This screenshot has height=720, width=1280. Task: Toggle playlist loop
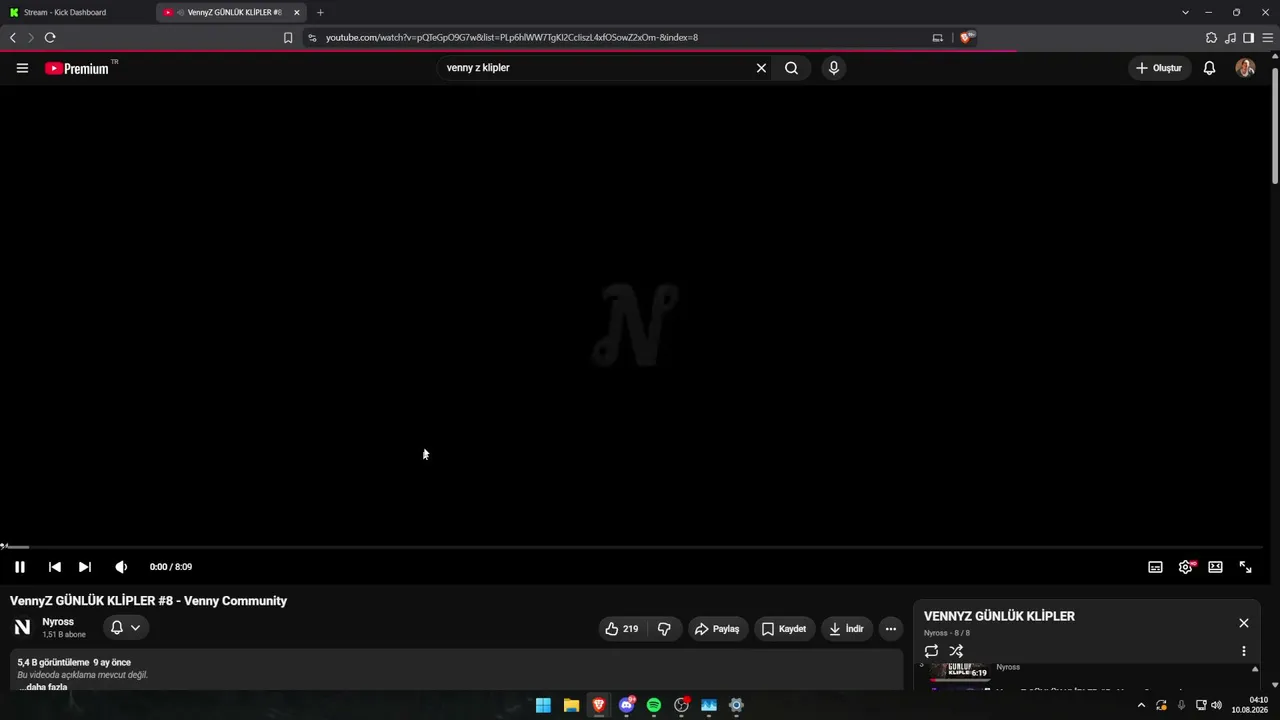click(931, 651)
